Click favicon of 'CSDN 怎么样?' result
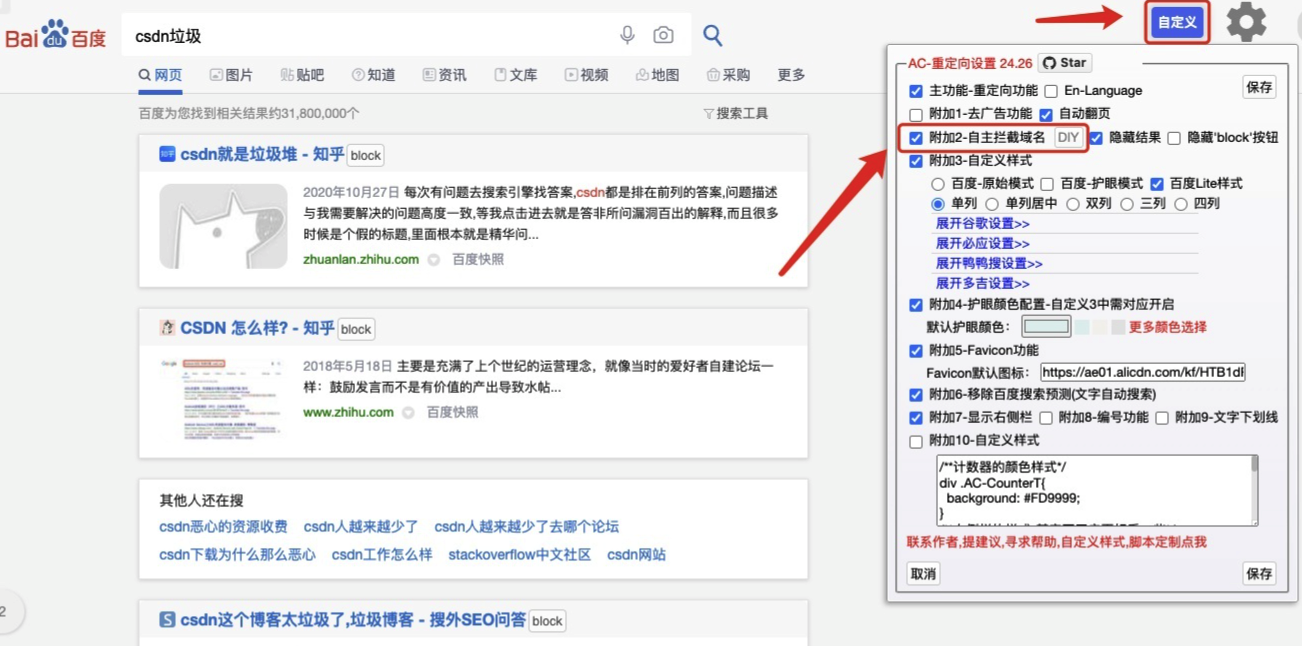This screenshot has height=646, width=1302. pos(167,328)
